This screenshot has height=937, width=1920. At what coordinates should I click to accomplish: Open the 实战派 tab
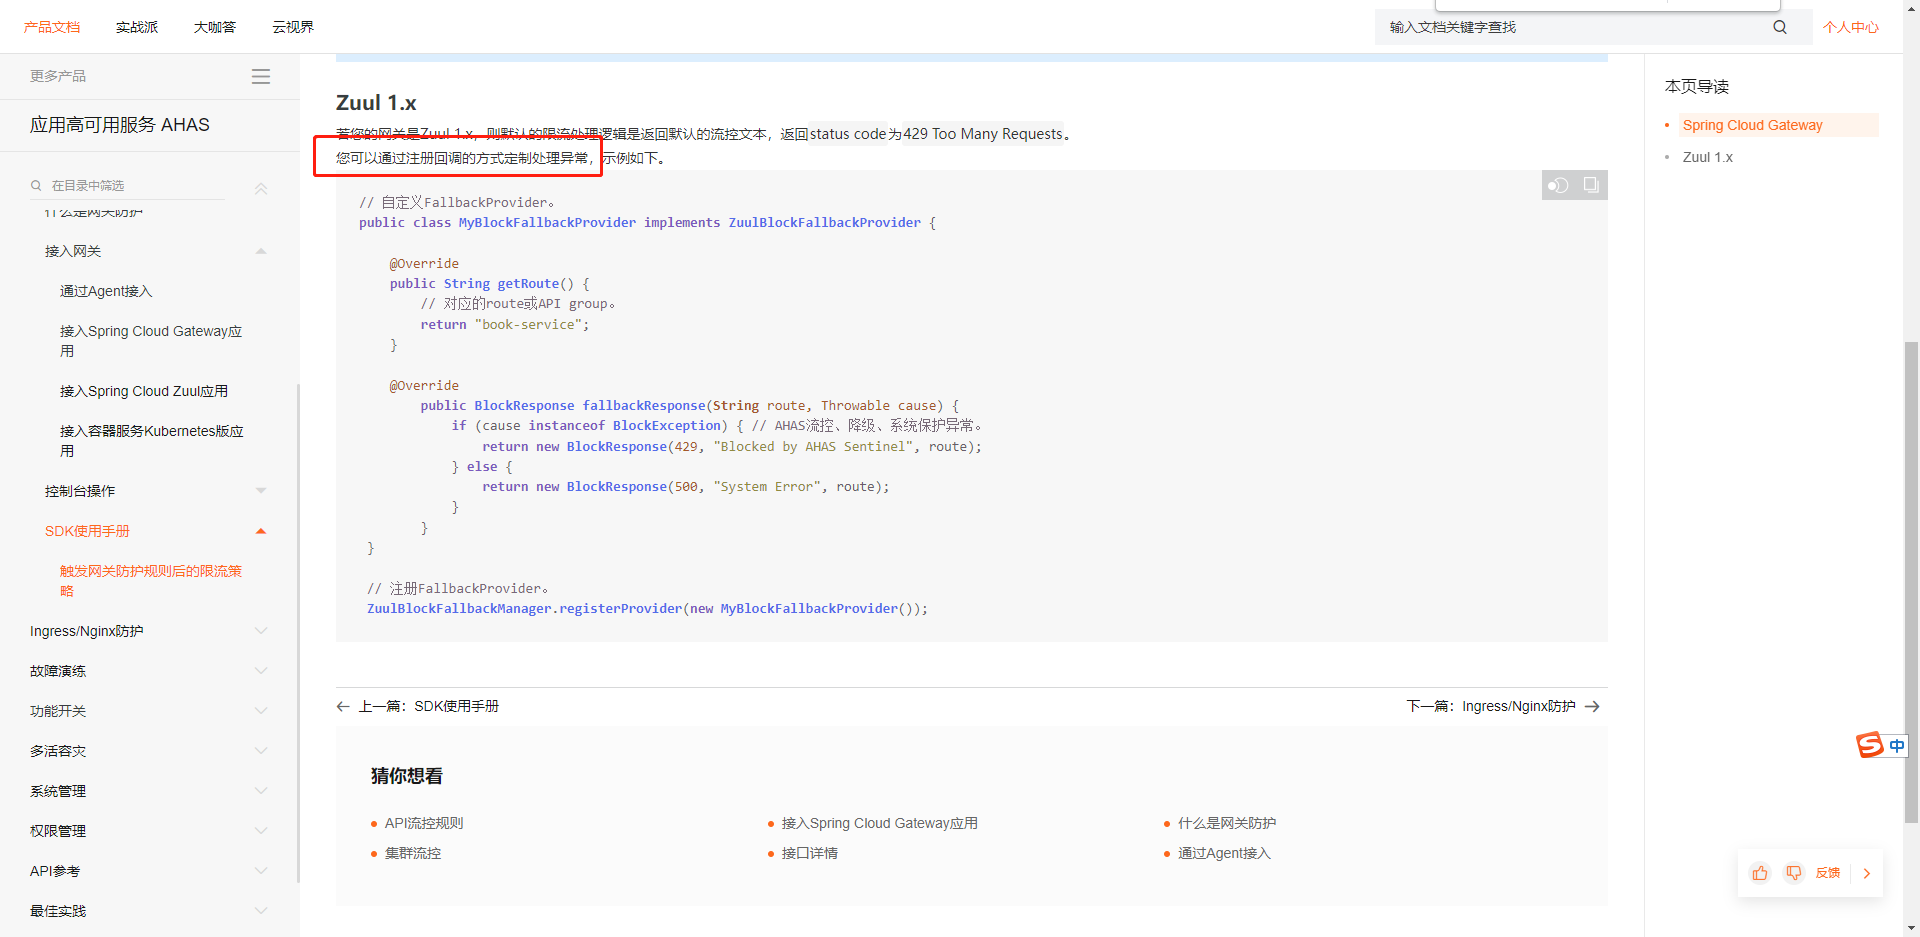click(x=137, y=27)
